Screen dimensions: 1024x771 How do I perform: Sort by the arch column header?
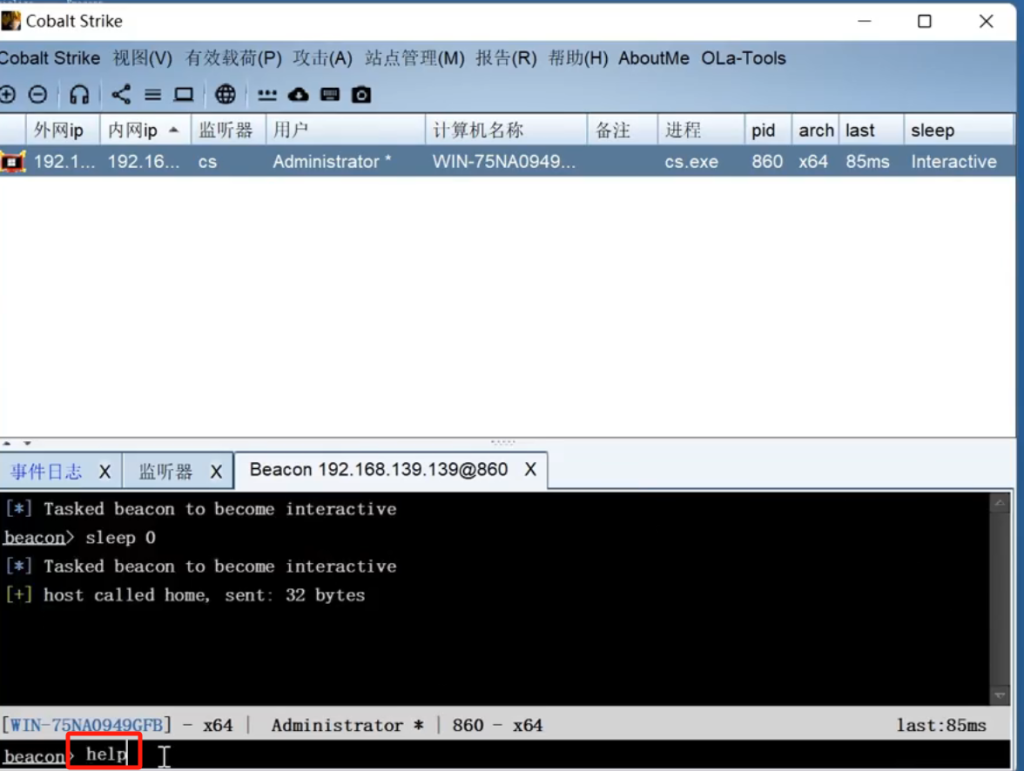coord(815,130)
